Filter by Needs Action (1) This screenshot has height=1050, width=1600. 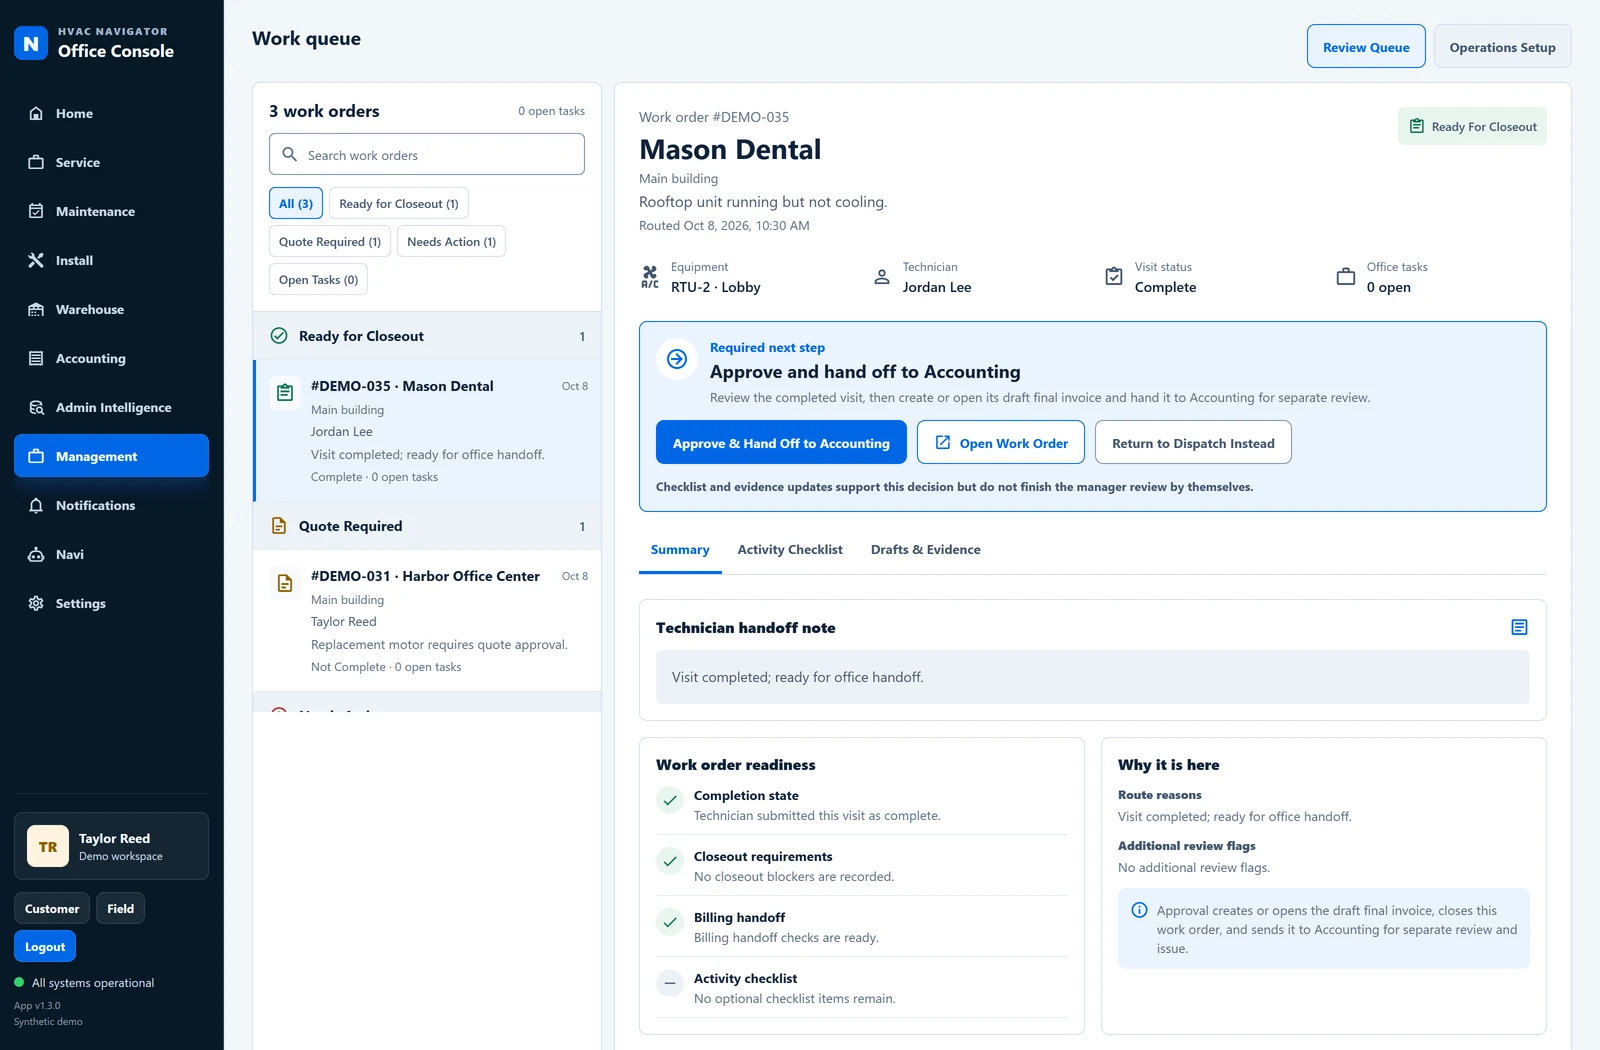451,241
